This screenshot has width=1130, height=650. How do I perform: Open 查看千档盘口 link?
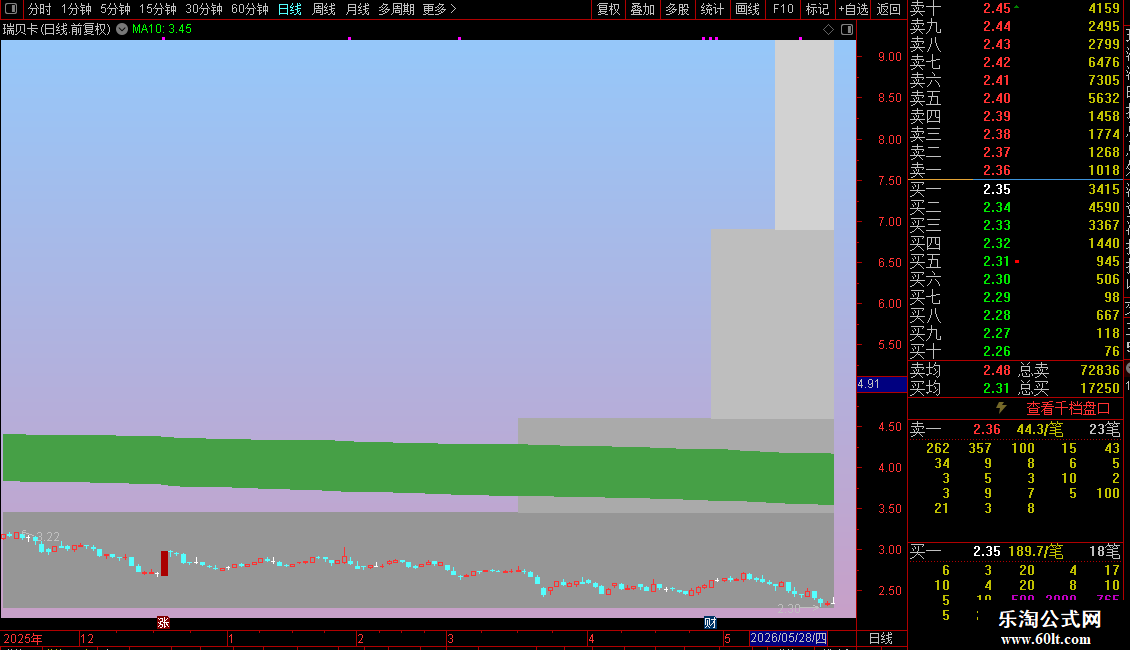tap(1068, 409)
